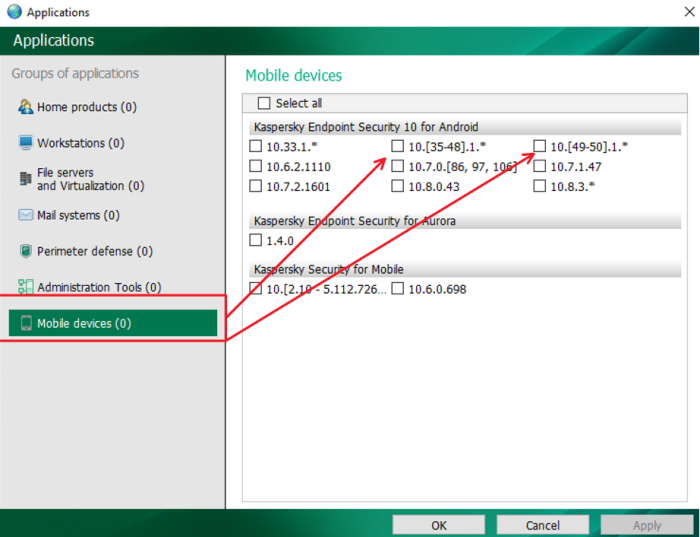Image resolution: width=700 pixels, height=537 pixels.
Task: Confirm with the OK button
Action: tap(439, 525)
